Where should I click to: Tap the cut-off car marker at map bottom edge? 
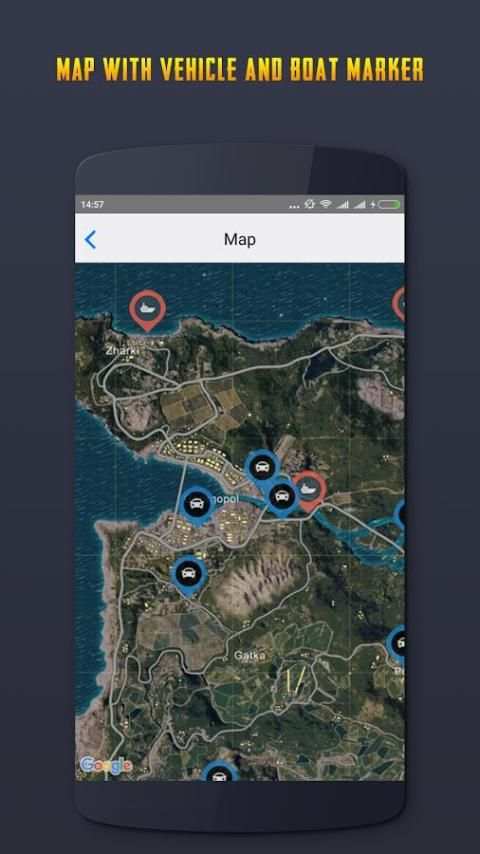point(220,771)
